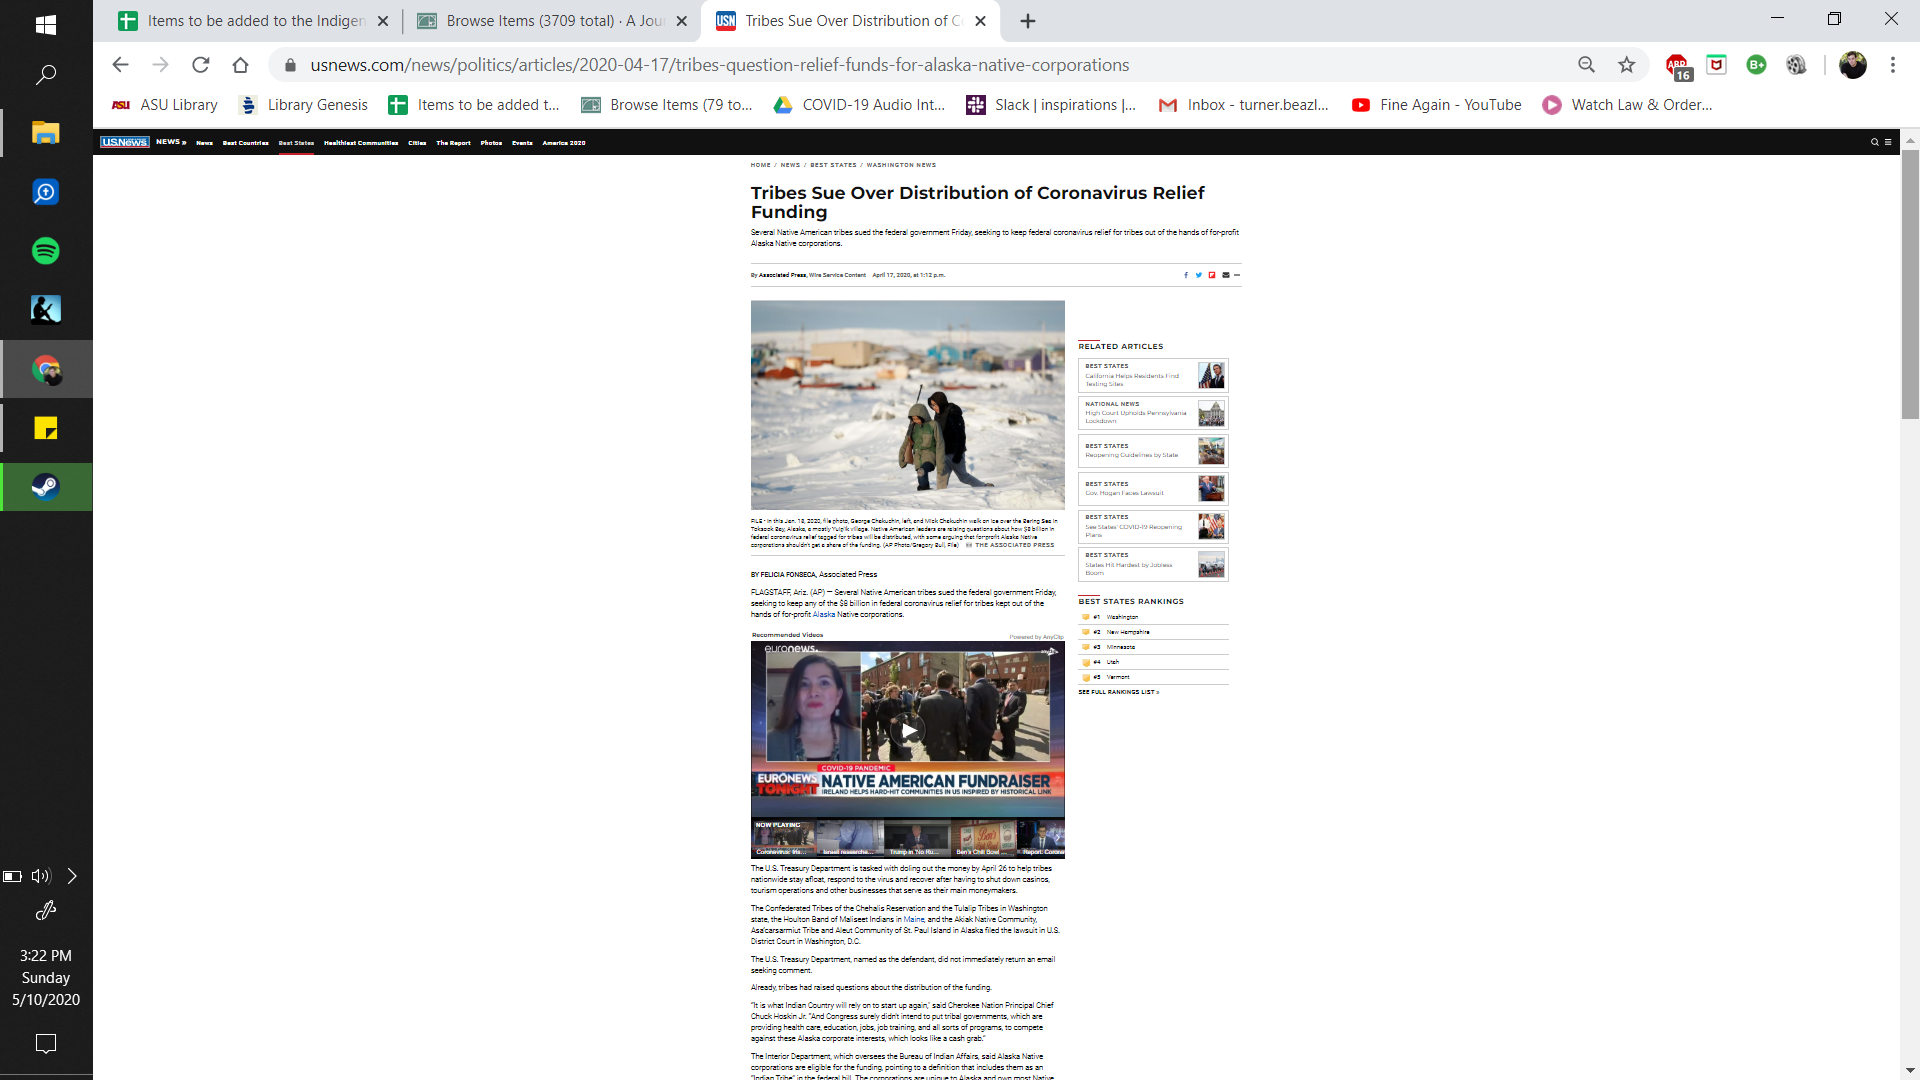Screen dimensions: 1920x1080
Task: Share article on Facebook
Action: (x=1186, y=275)
